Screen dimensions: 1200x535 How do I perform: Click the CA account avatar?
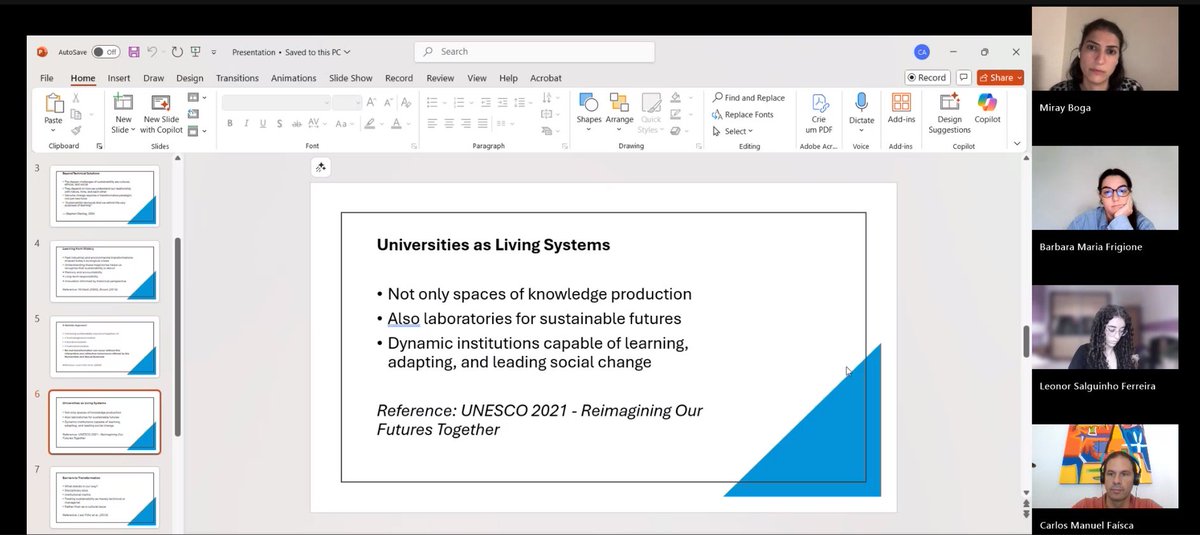921,52
